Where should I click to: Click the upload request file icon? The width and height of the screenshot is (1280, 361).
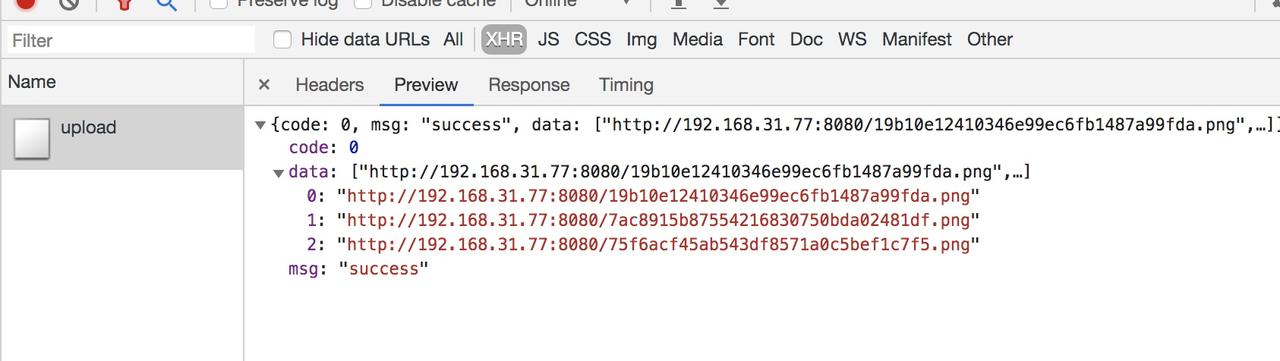coord(31,139)
